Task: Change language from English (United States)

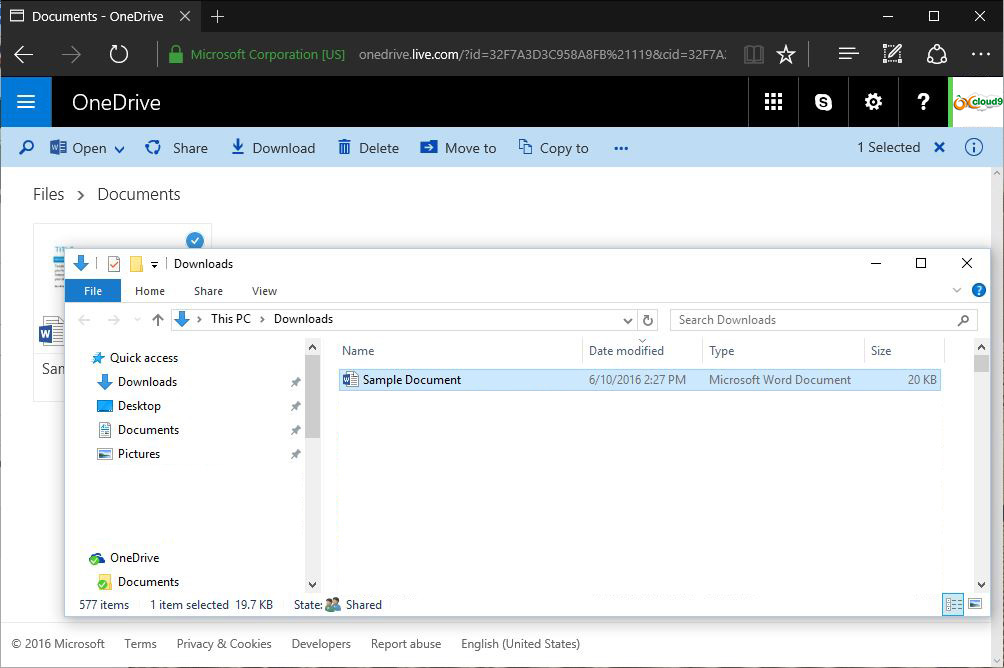Action: point(521,644)
